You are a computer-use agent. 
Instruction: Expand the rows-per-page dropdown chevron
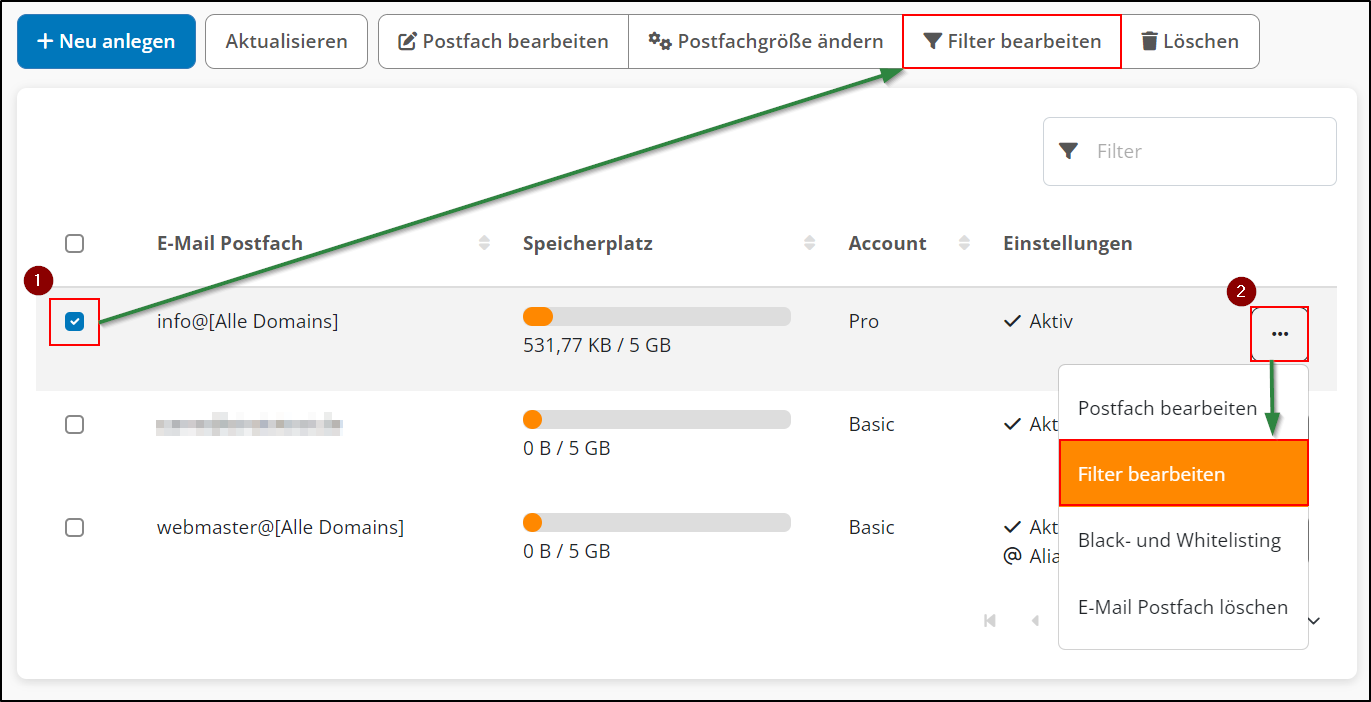pos(1315,621)
